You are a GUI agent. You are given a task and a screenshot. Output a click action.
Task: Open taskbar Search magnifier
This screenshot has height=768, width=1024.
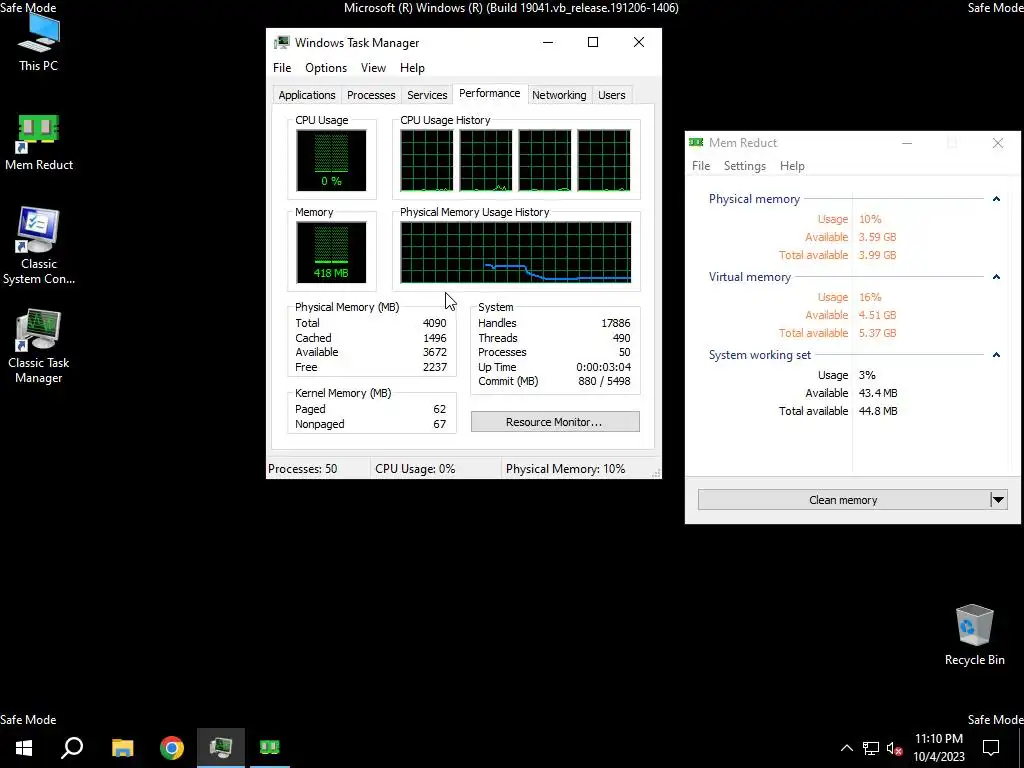[x=72, y=747]
